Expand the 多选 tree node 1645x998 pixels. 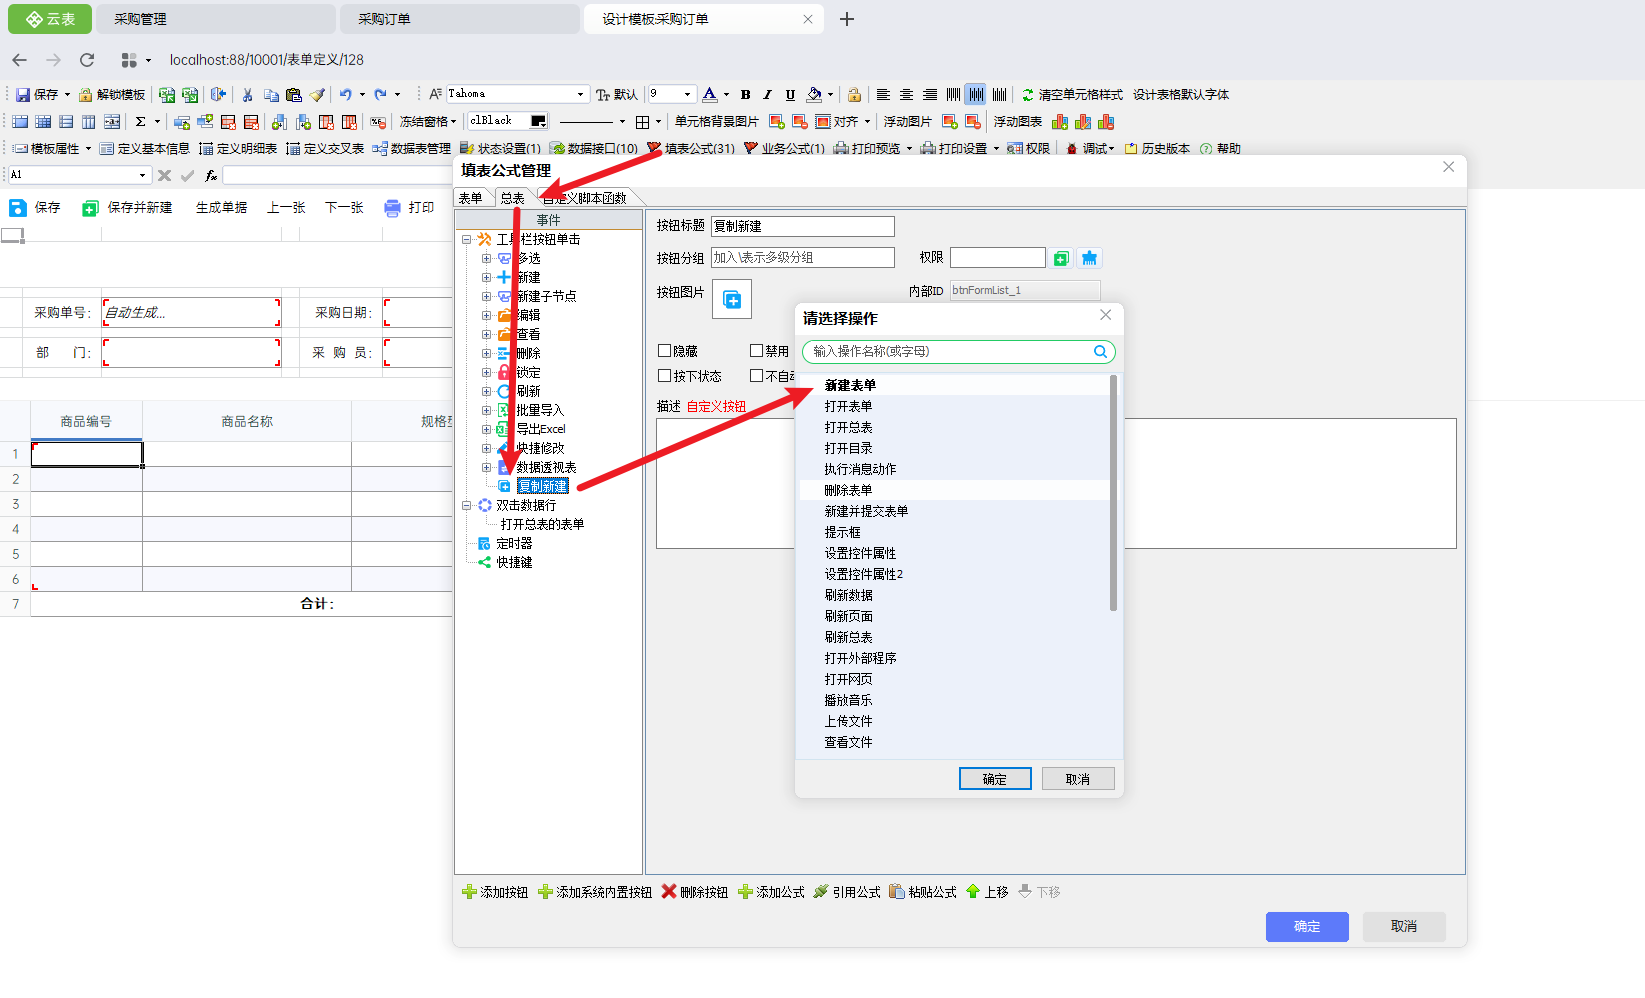(486, 259)
